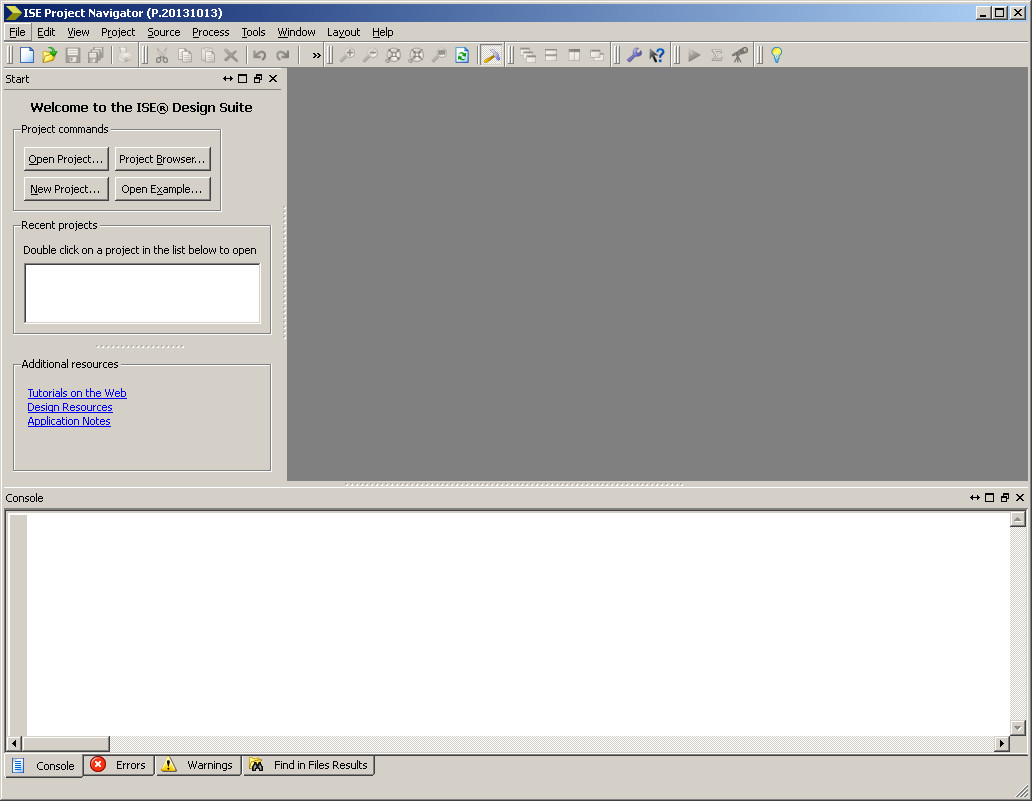The image size is (1032, 801).
Task: Close the Console panel
Action: coord(1020,498)
